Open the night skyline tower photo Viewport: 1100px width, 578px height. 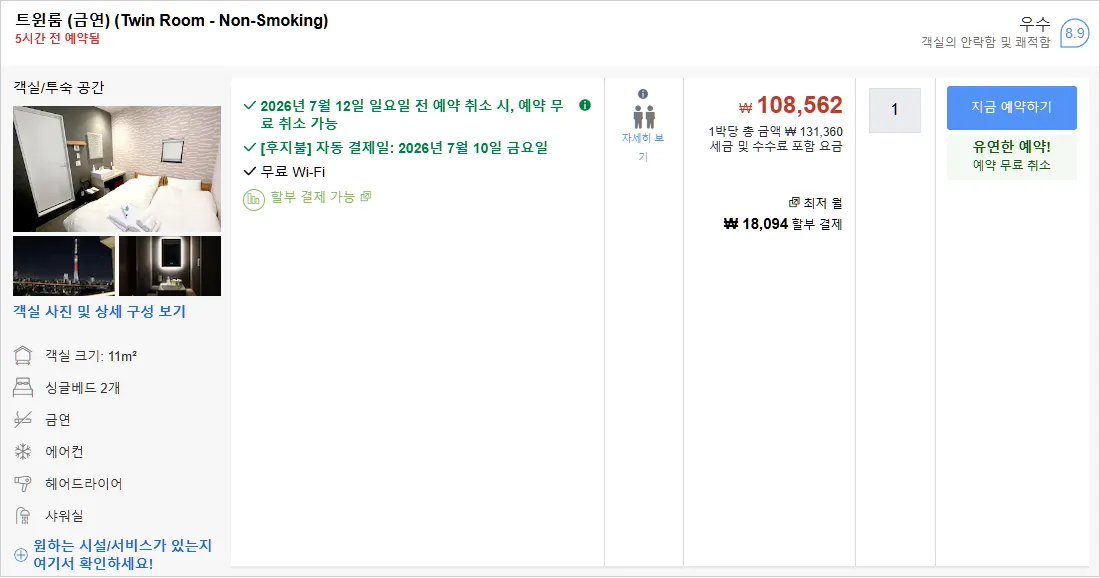(64, 266)
